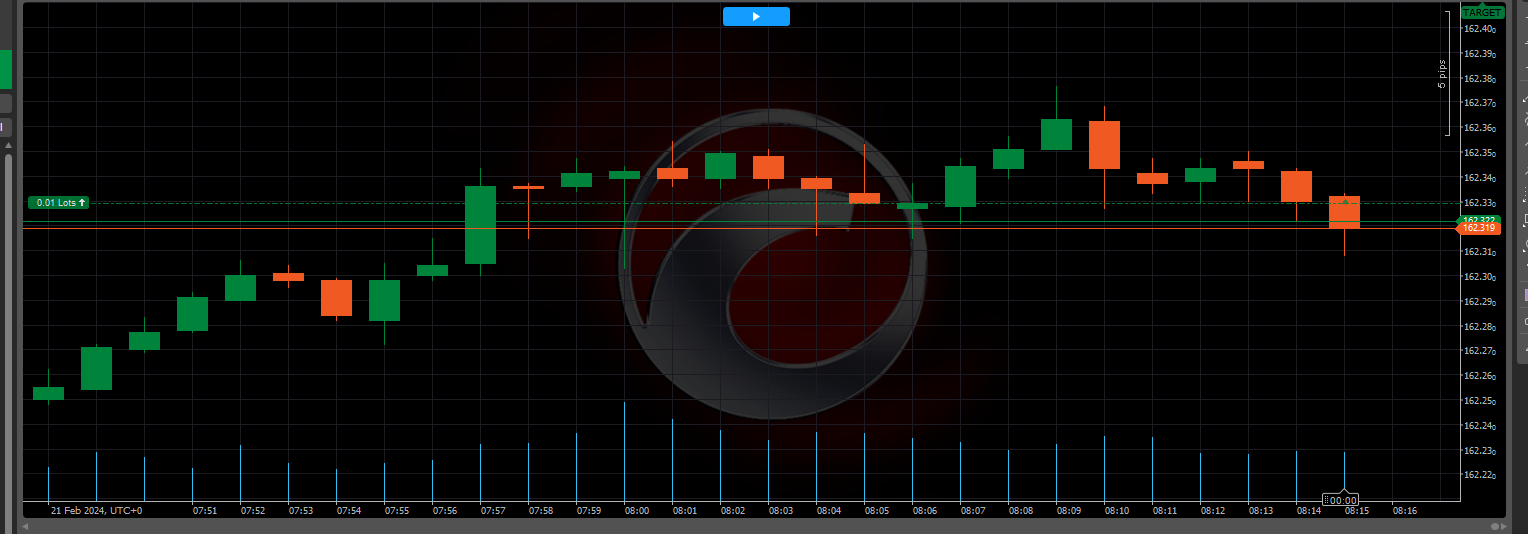Click the blue play button above chart
The image size is (1528, 534).
click(x=756, y=16)
